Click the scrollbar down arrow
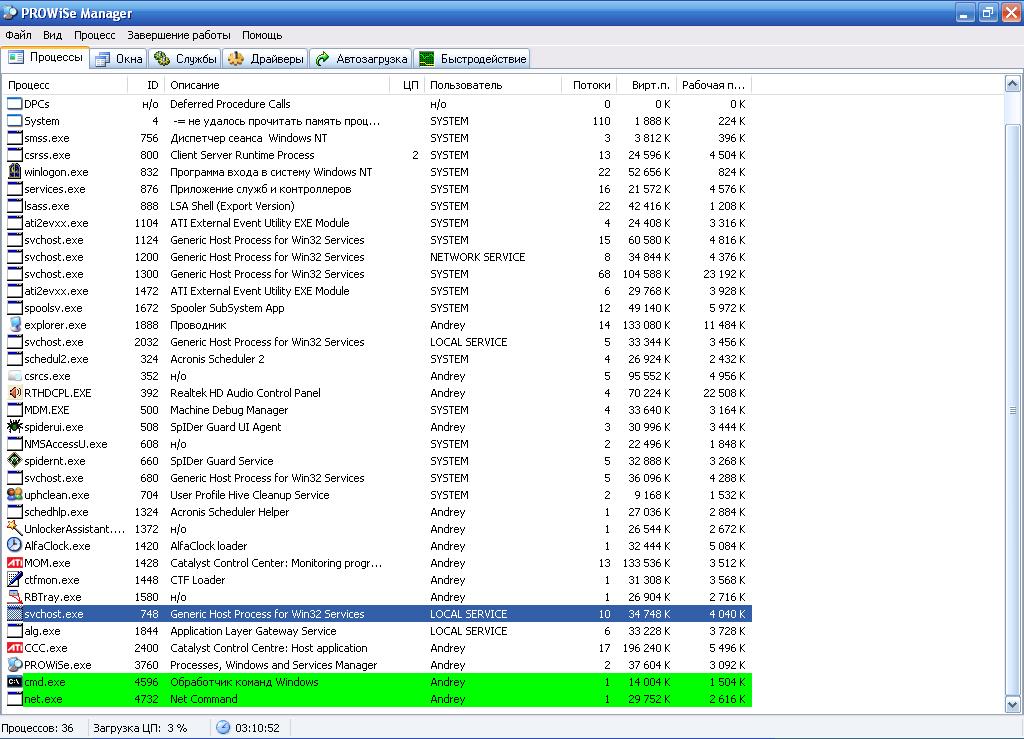 (x=1013, y=705)
